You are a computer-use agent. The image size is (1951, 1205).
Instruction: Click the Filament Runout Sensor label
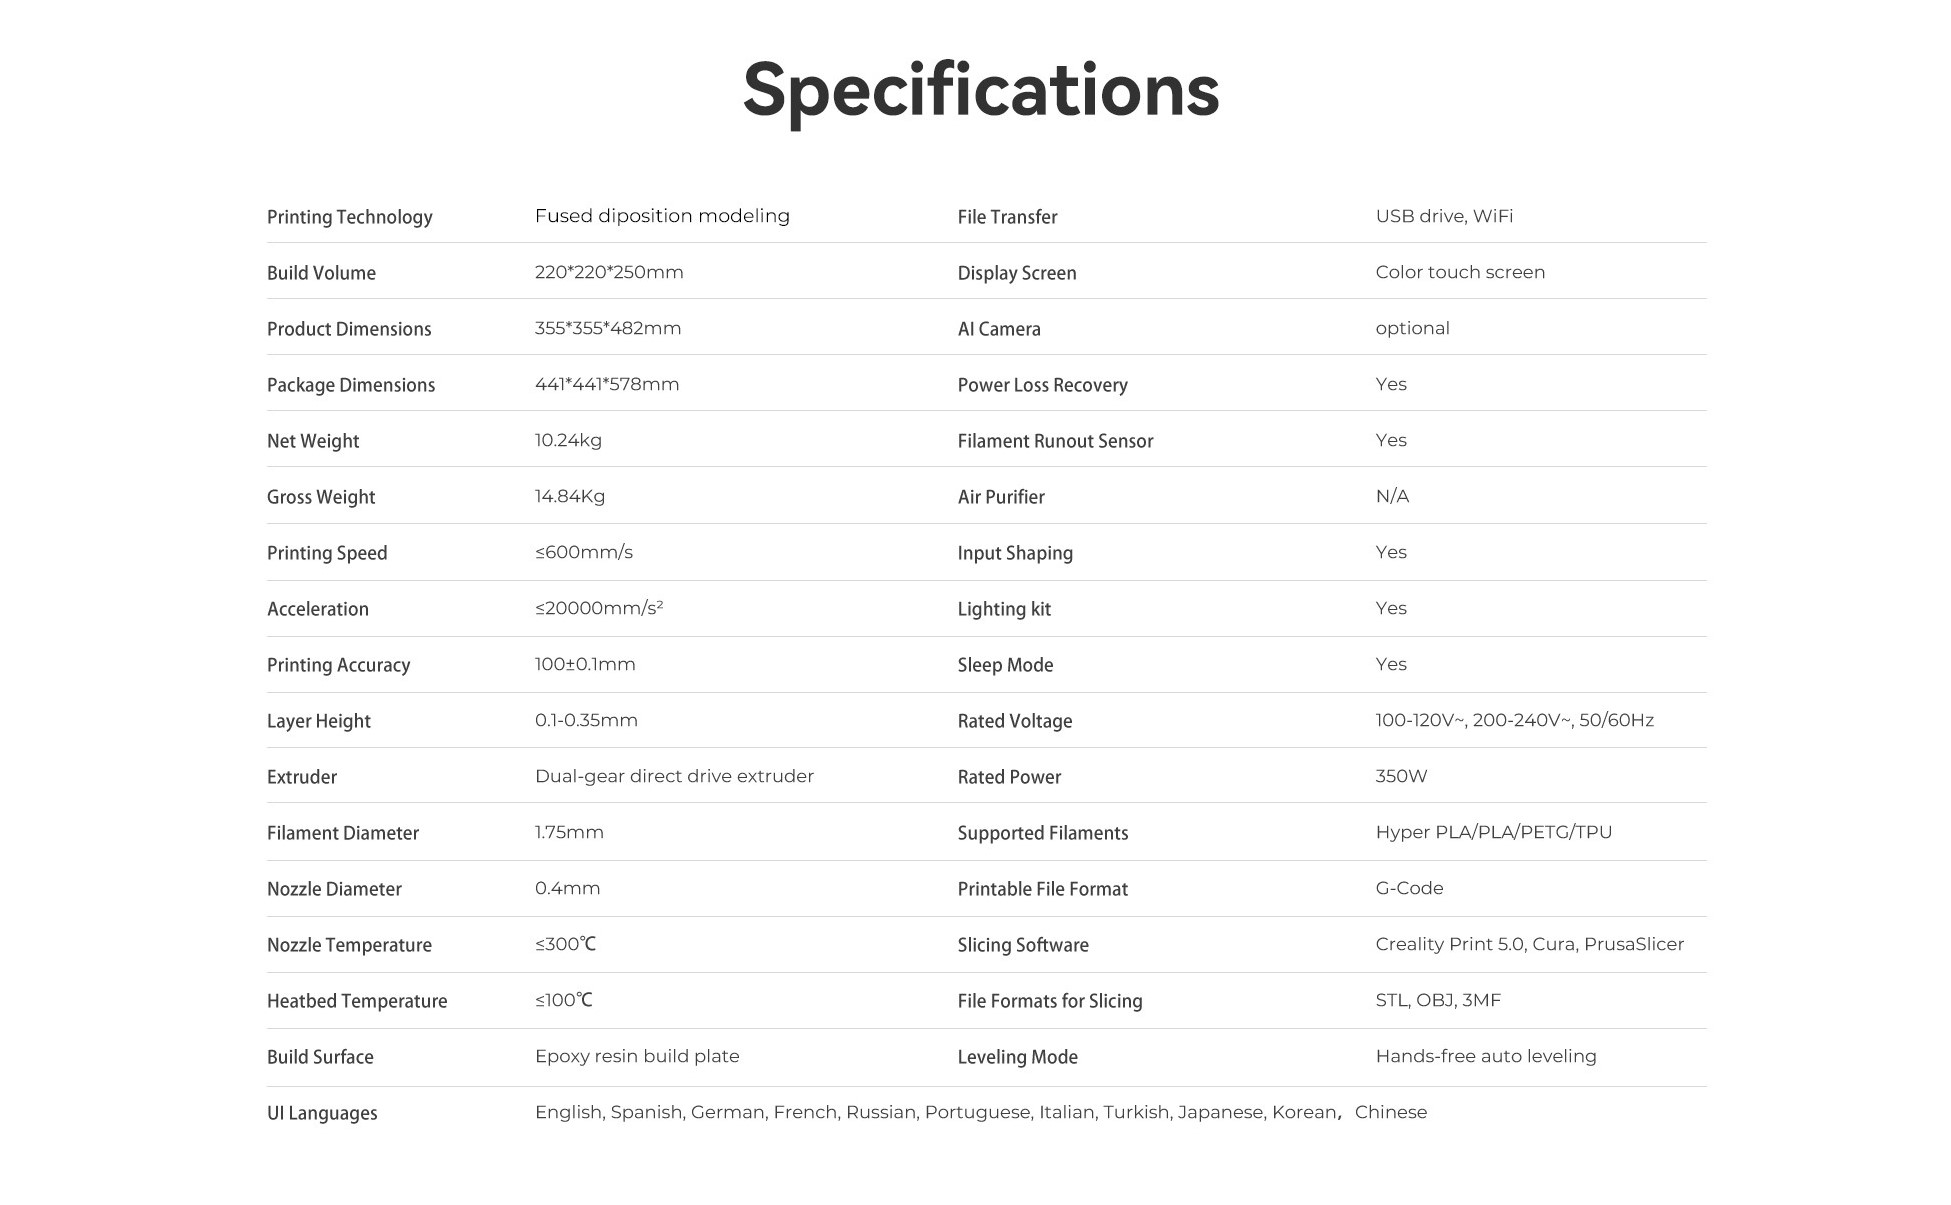(1055, 441)
